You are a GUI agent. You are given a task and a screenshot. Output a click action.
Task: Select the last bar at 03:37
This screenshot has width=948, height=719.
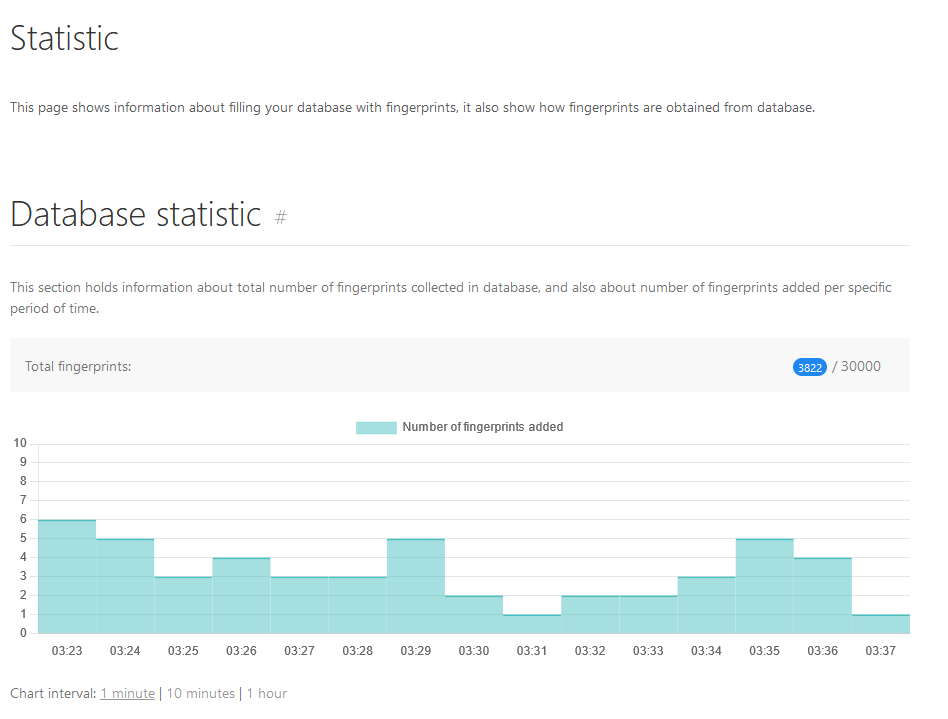[x=880, y=624]
